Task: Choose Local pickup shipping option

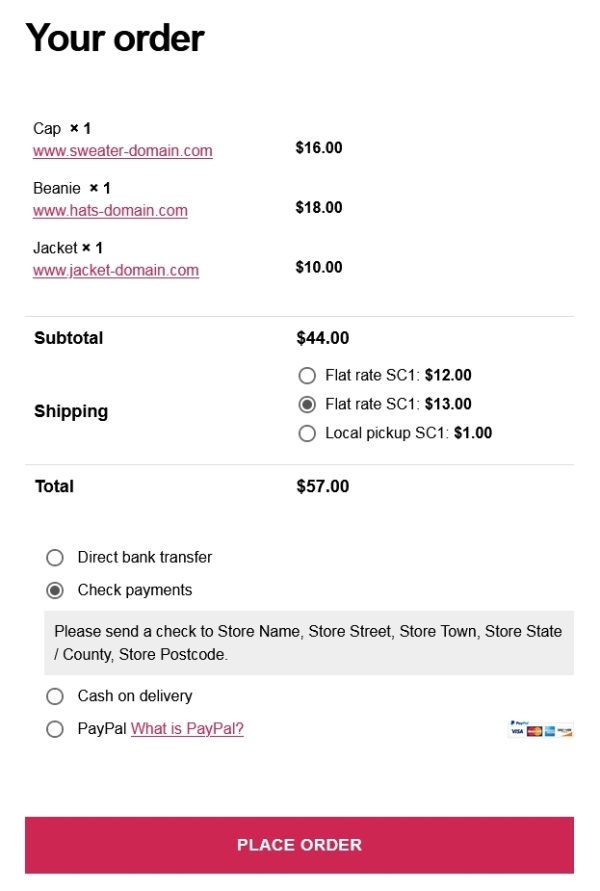Action: click(307, 434)
